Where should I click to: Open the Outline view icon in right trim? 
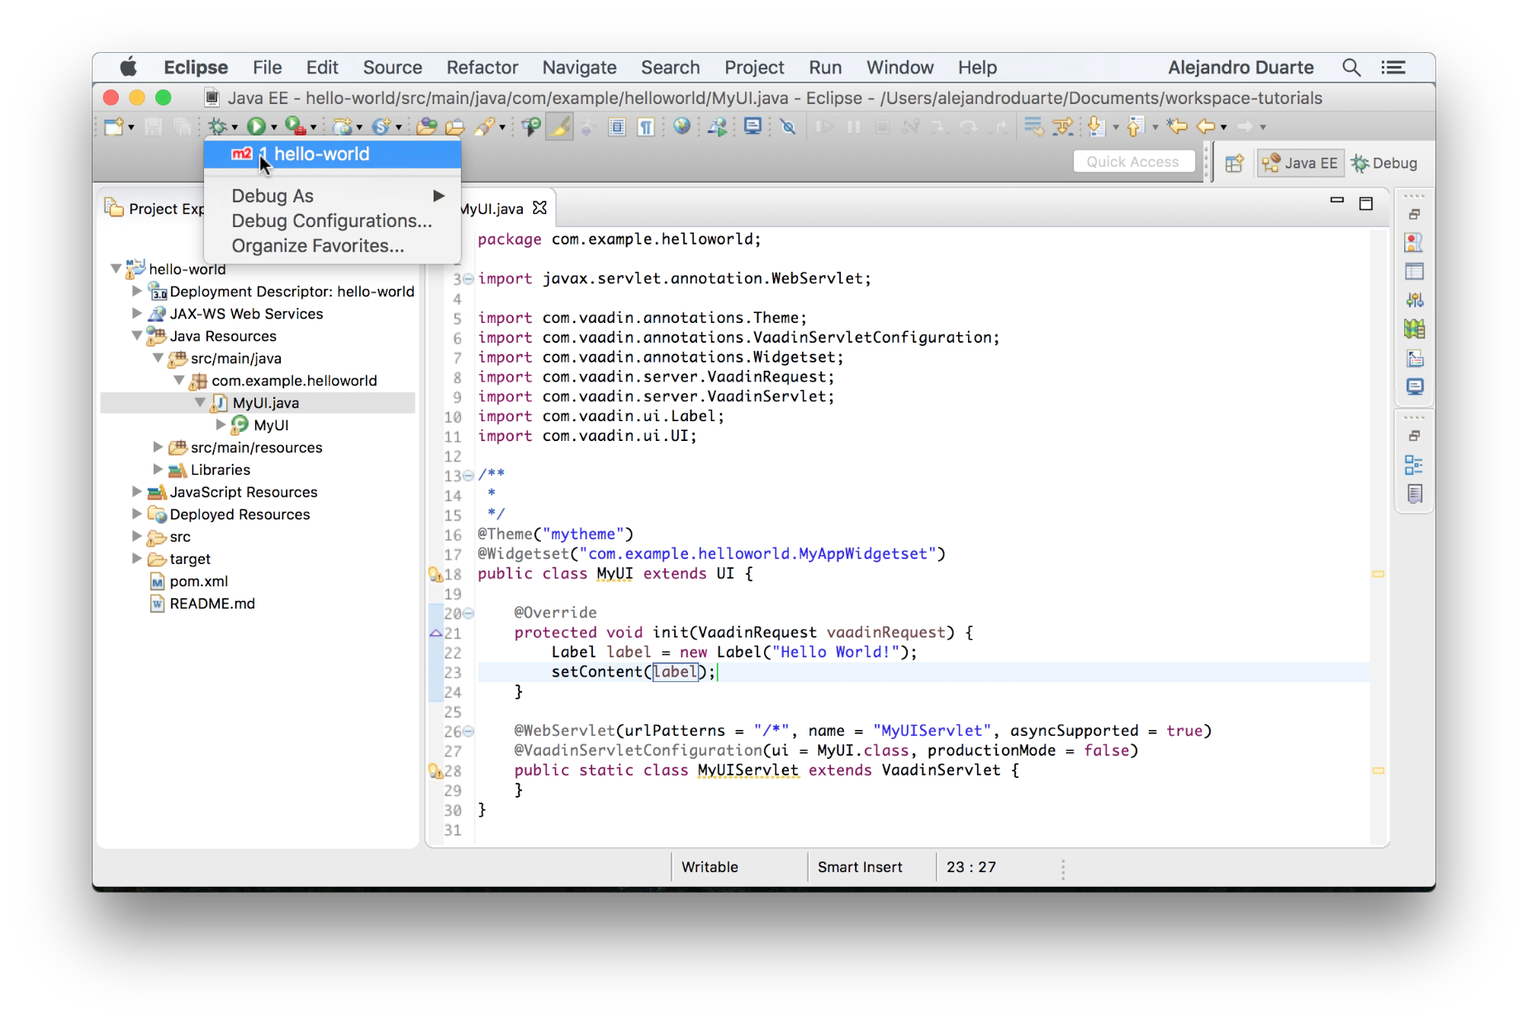pyautogui.click(x=1413, y=465)
